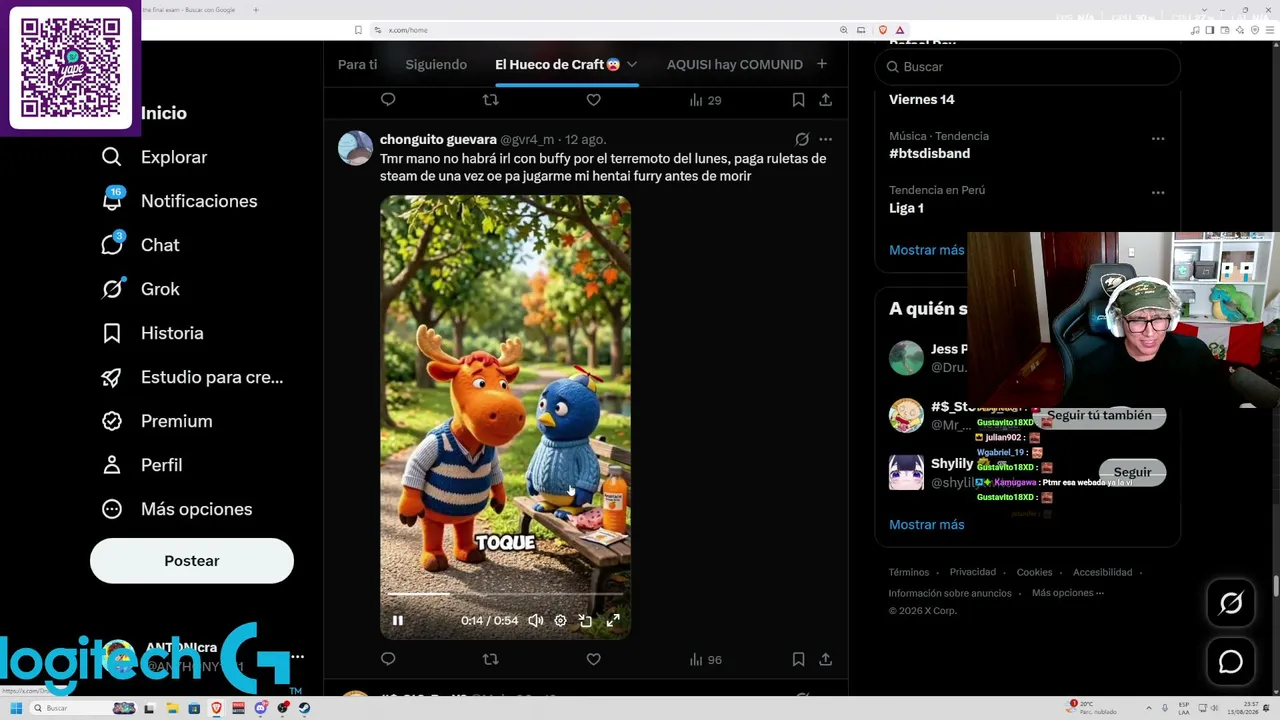
Task: View analytics showing 29 views
Action: click(x=705, y=100)
